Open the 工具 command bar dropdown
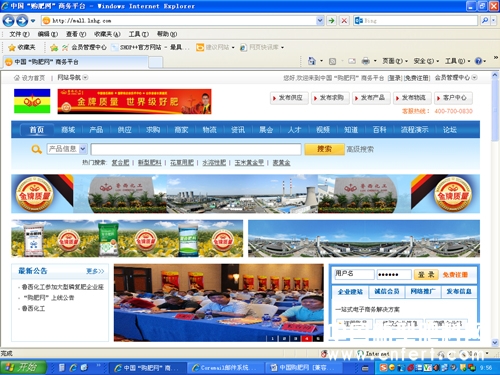500x375 pixels. tap(458, 61)
